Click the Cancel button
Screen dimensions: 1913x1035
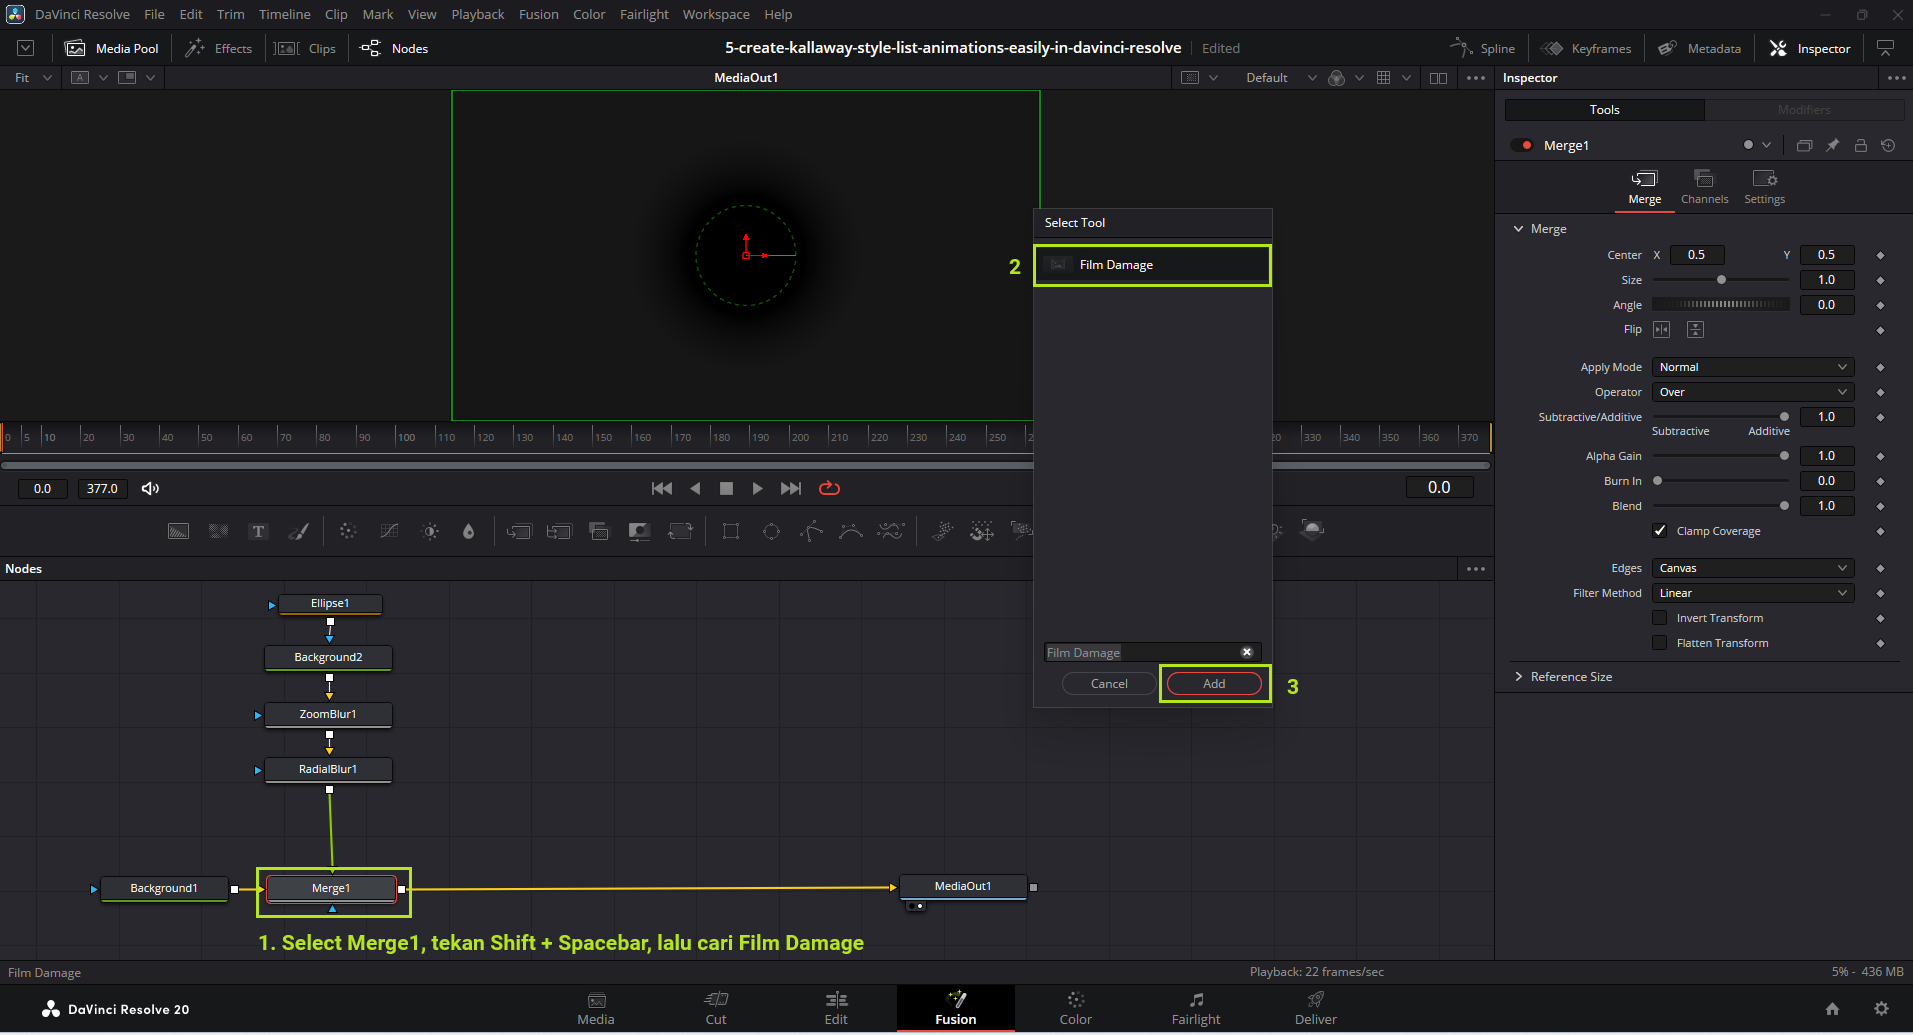click(1109, 684)
